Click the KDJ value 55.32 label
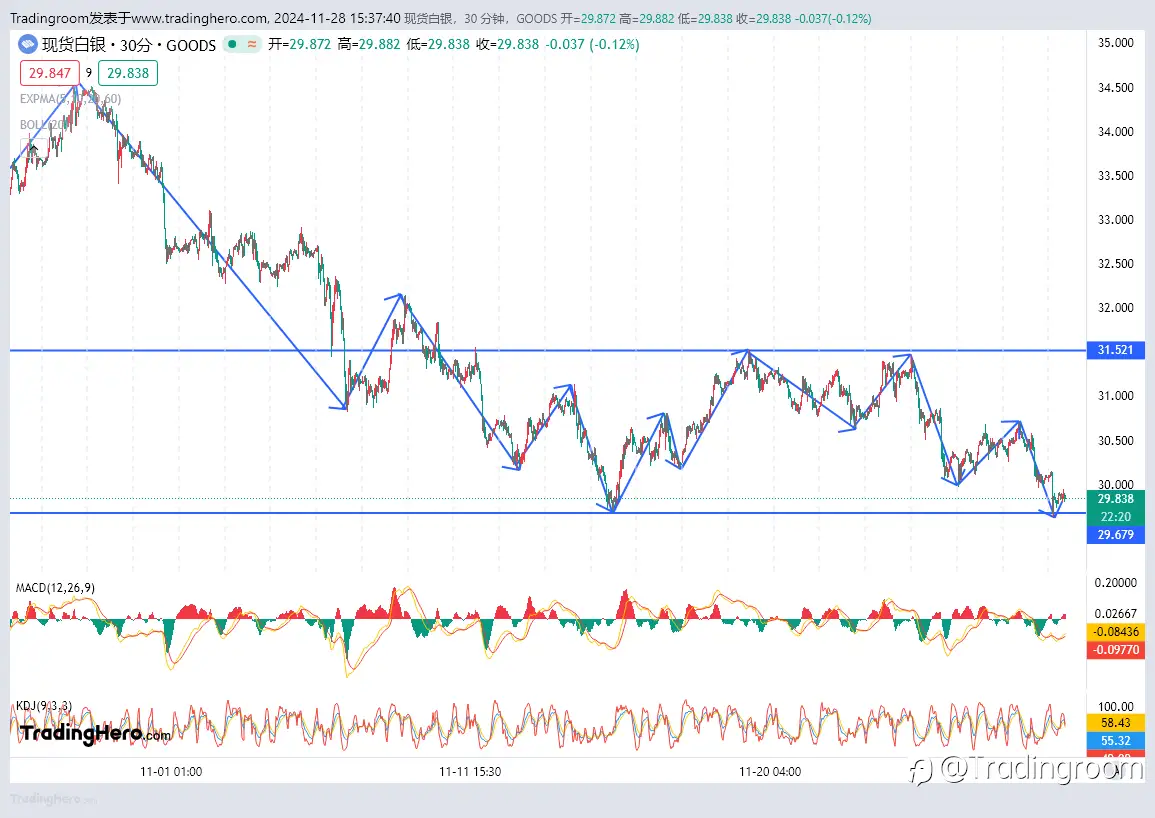This screenshot has width=1155, height=818. (x=1115, y=741)
